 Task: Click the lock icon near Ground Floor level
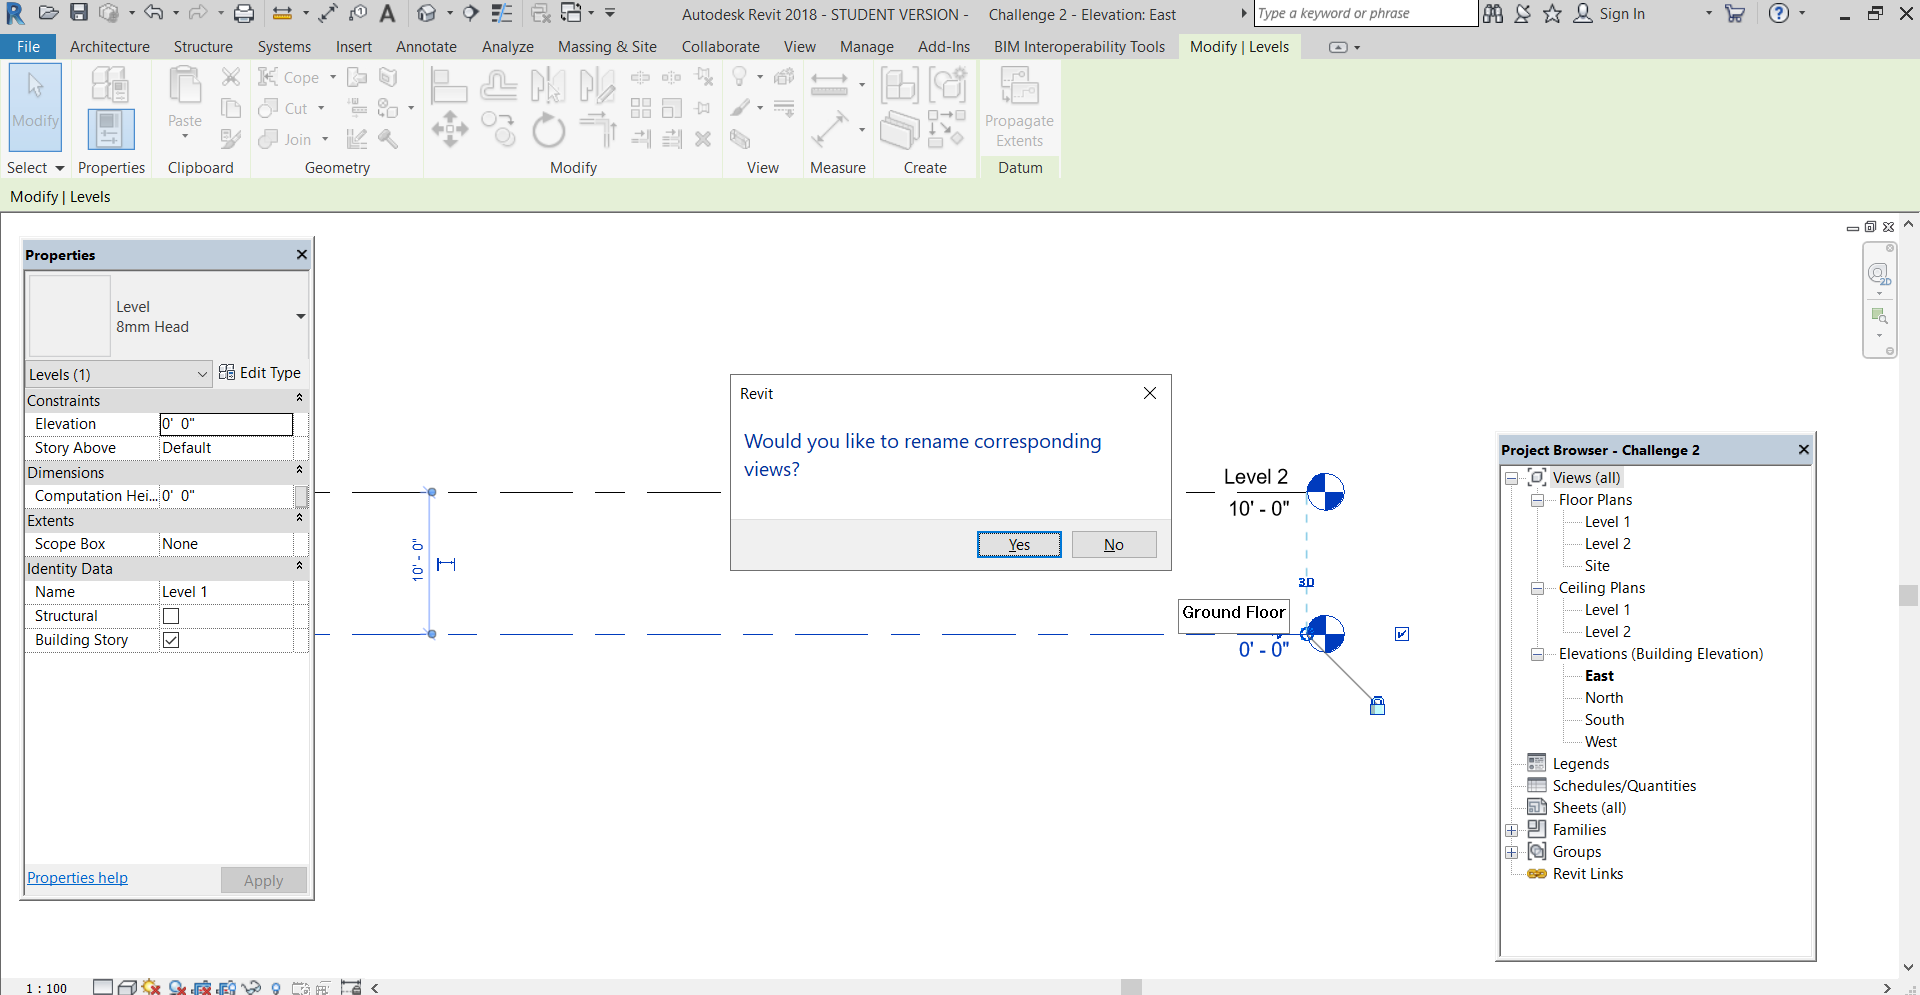(x=1377, y=706)
